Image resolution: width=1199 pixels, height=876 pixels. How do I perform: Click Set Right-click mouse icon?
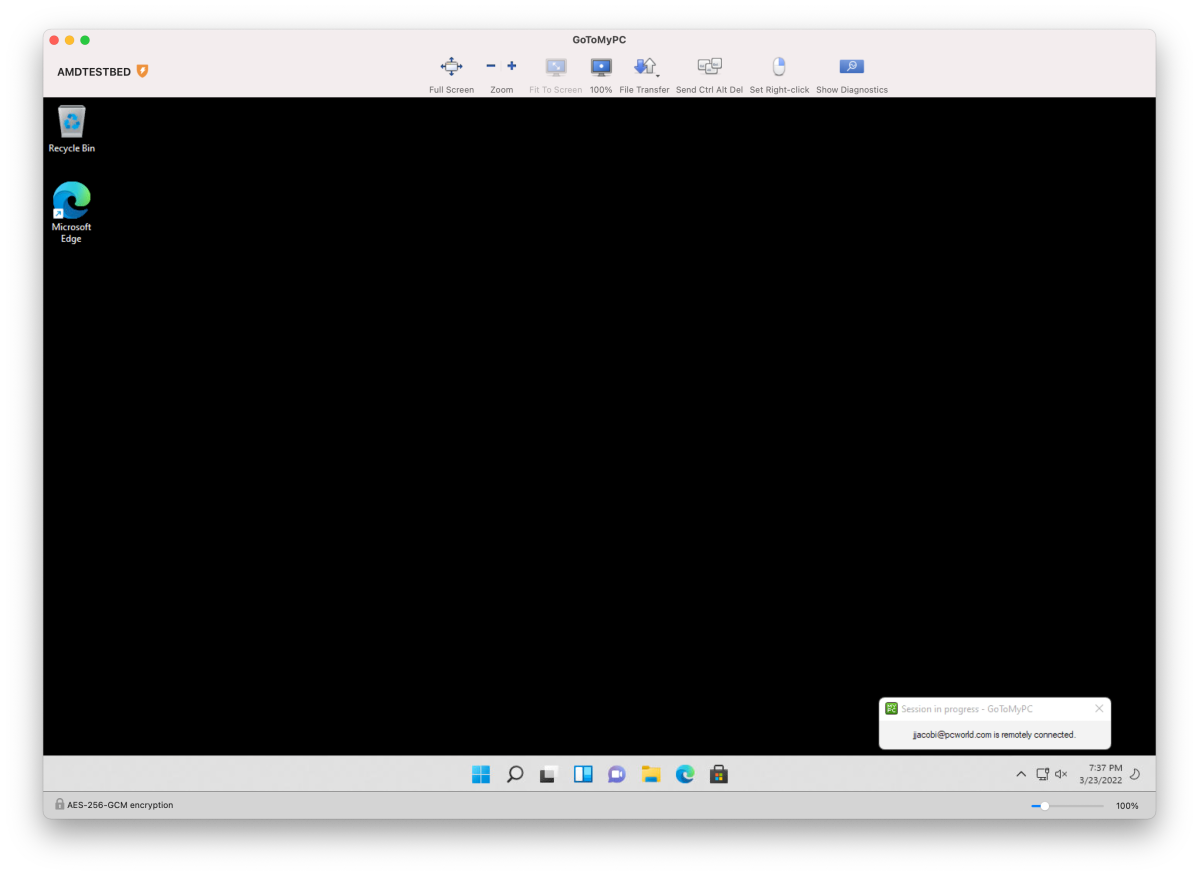778,67
